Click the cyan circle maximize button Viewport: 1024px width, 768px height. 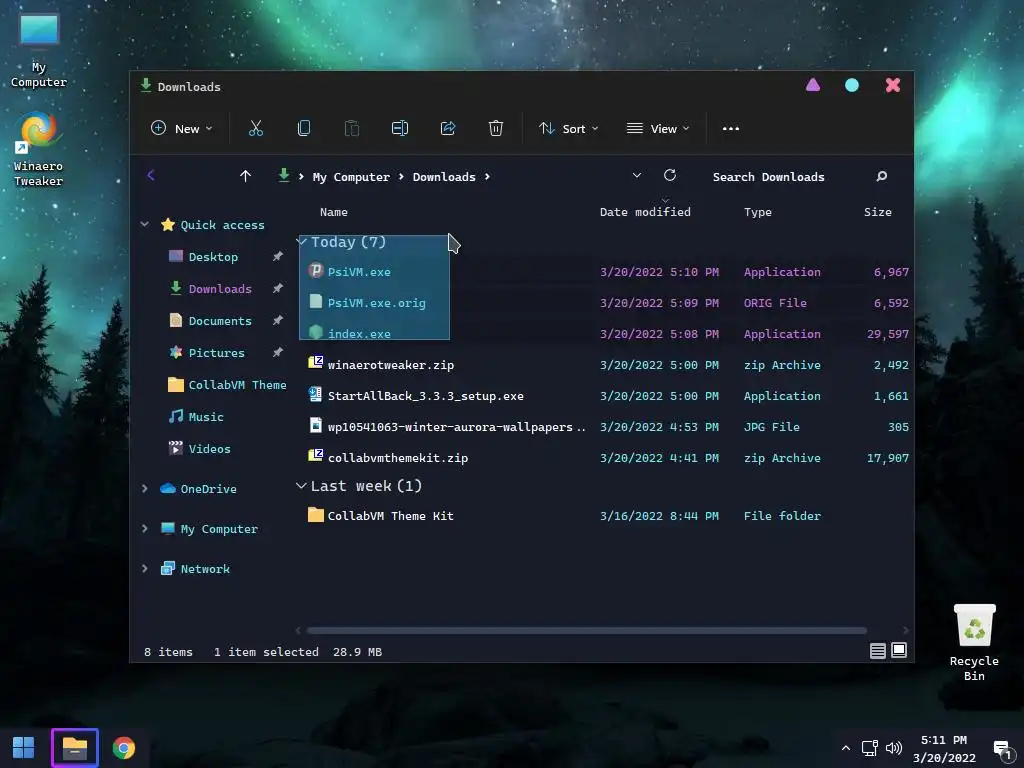[852, 85]
